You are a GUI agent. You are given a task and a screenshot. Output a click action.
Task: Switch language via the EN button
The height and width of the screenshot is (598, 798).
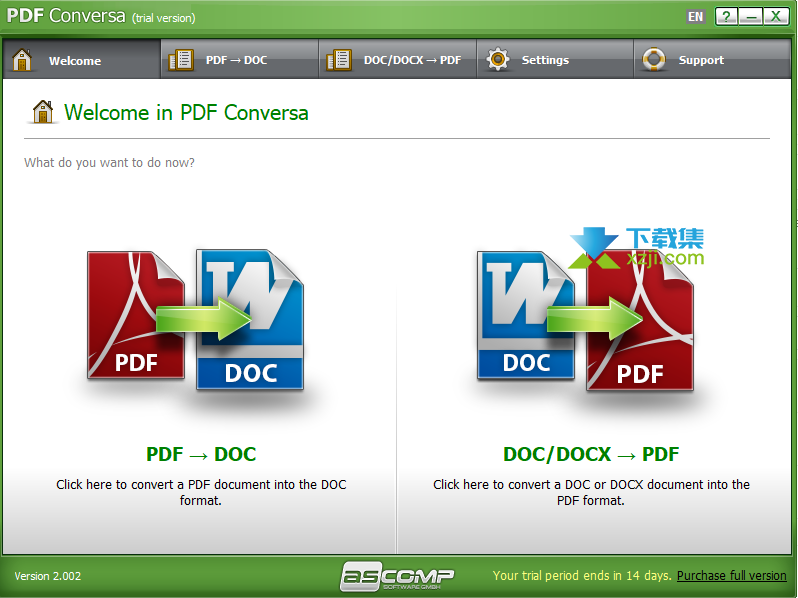695,17
